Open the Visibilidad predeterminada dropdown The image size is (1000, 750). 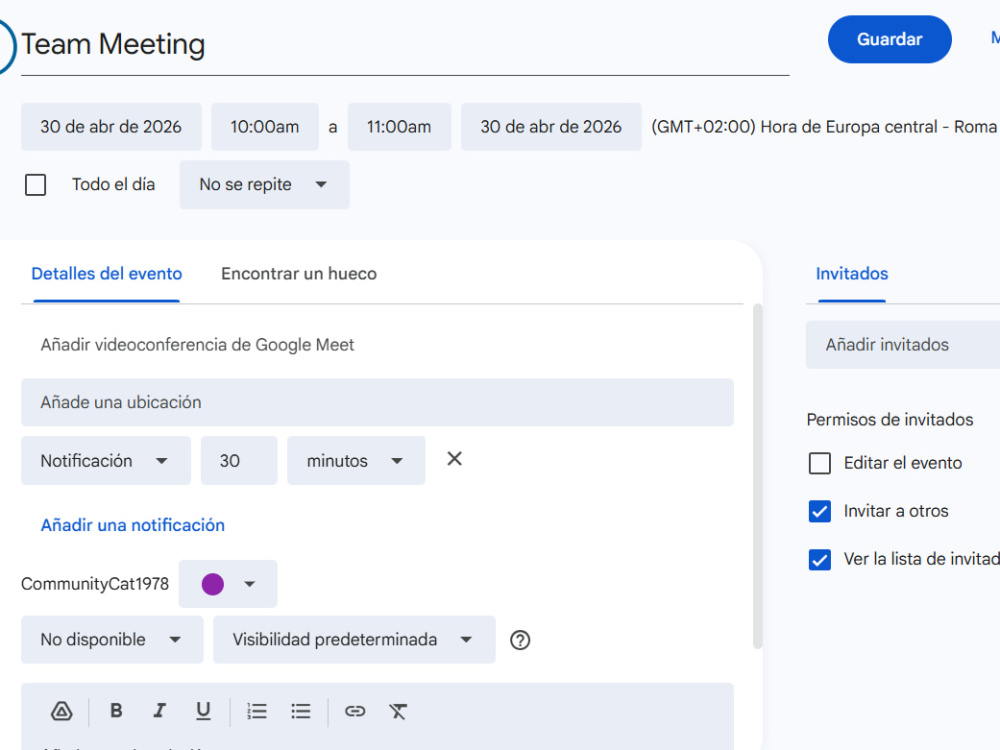point(354,640)
